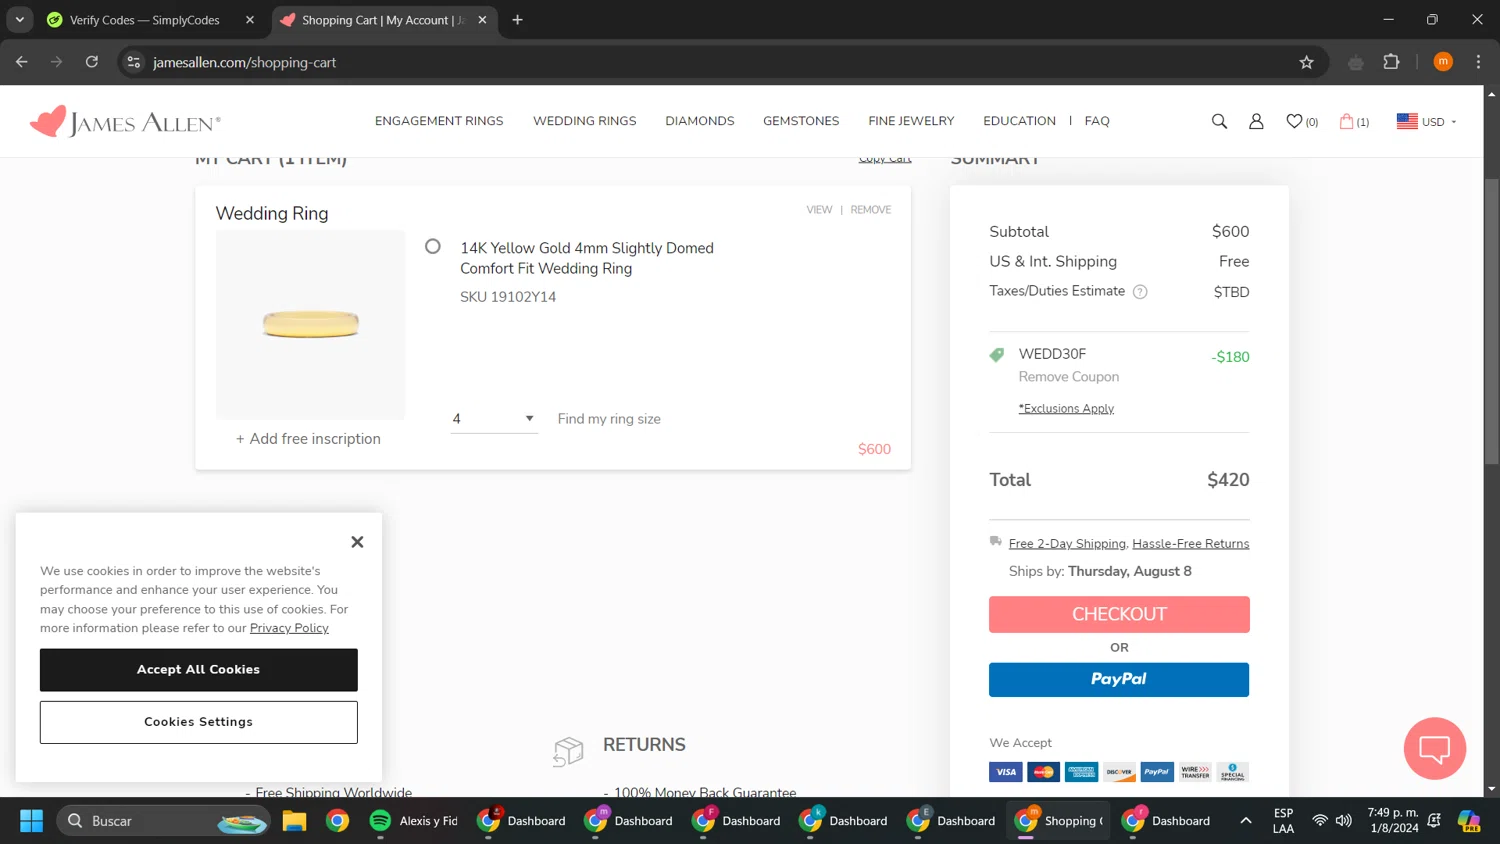1500x844 pixels.
Task: Click the taskbar Buscar search box
Action: tap(163, 821)
